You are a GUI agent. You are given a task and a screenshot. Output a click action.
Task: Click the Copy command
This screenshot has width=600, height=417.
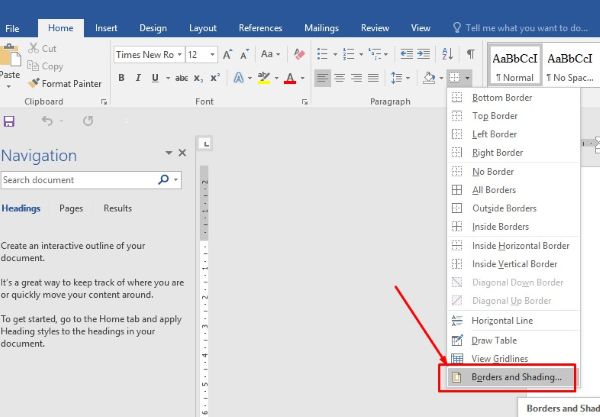click(45, 66)
